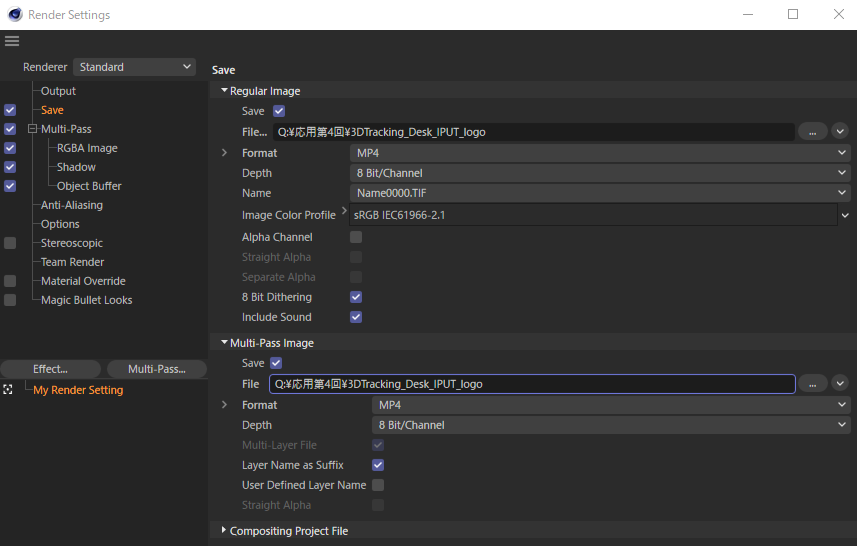Click the Multi-Pass... button

(x=156, y=369)
